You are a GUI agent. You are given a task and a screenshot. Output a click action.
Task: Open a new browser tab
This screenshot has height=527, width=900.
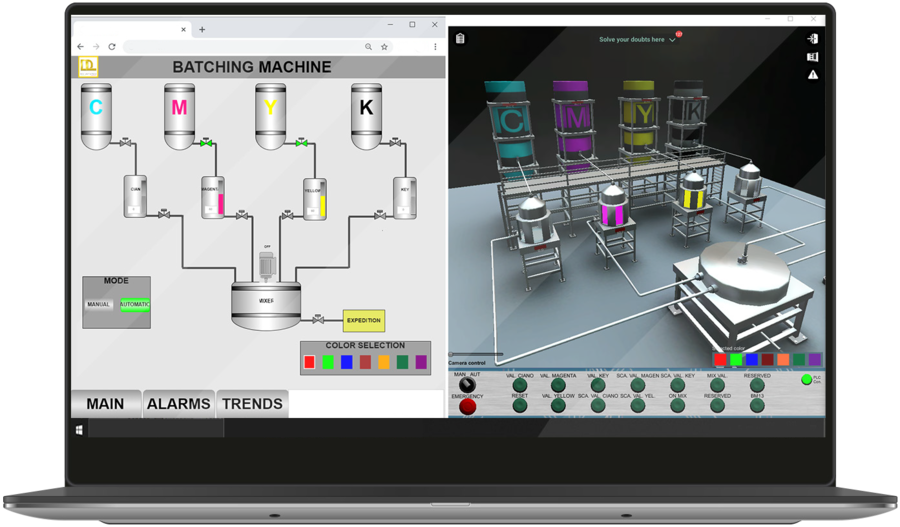tap(202, 29)
